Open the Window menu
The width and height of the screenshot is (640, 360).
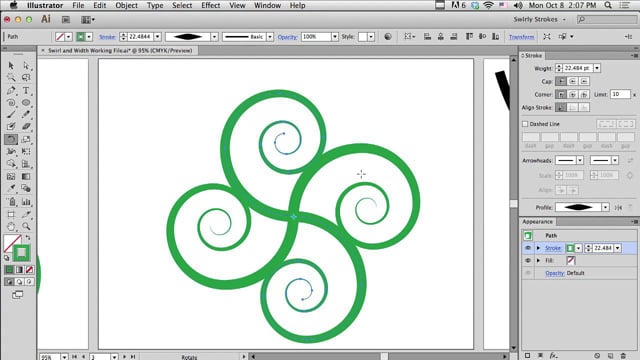[267, 5]
